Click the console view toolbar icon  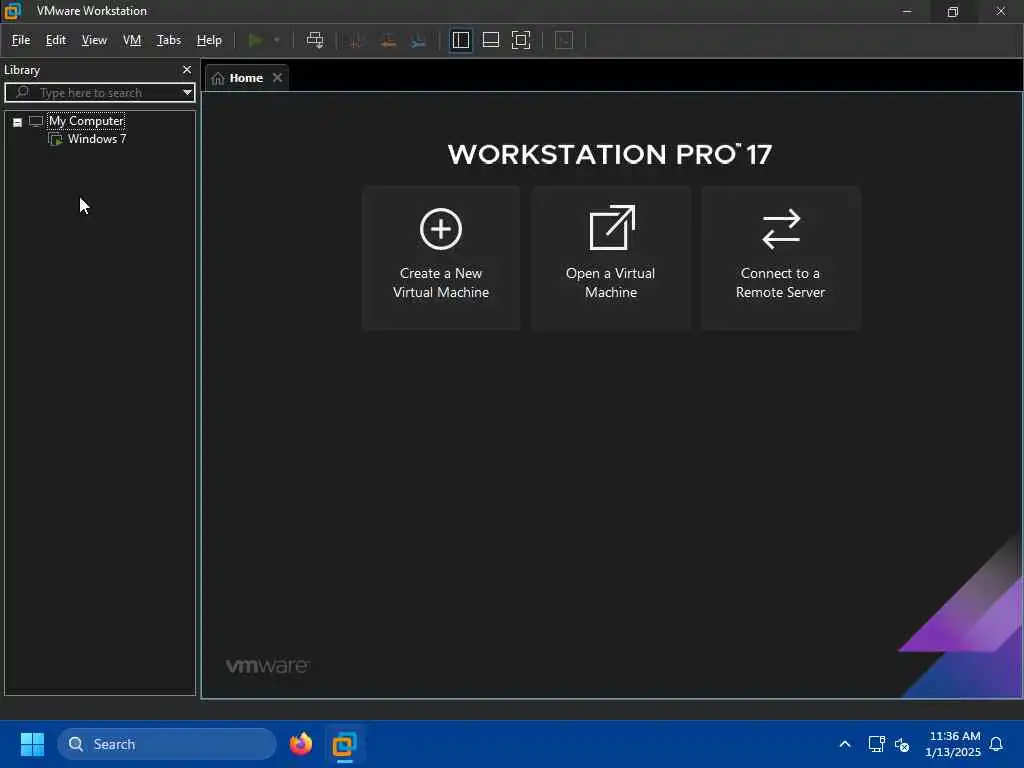pos(564,40)
